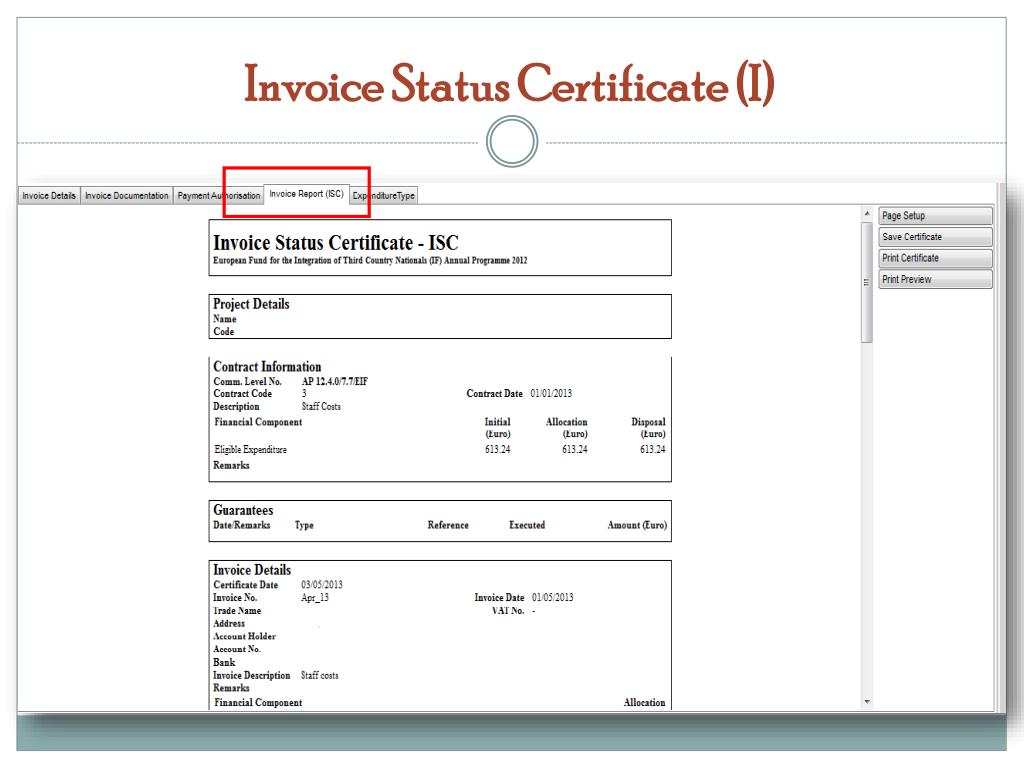Click the 'Executed' column header in Guarantees
This screenshot has width=1024, height=768.
pos(527,525)
